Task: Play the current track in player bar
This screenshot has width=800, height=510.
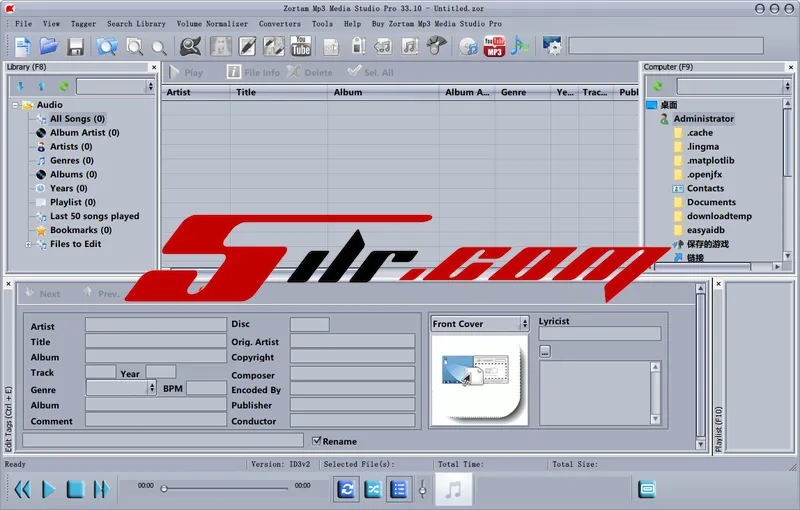Action: tap(48, 490)
